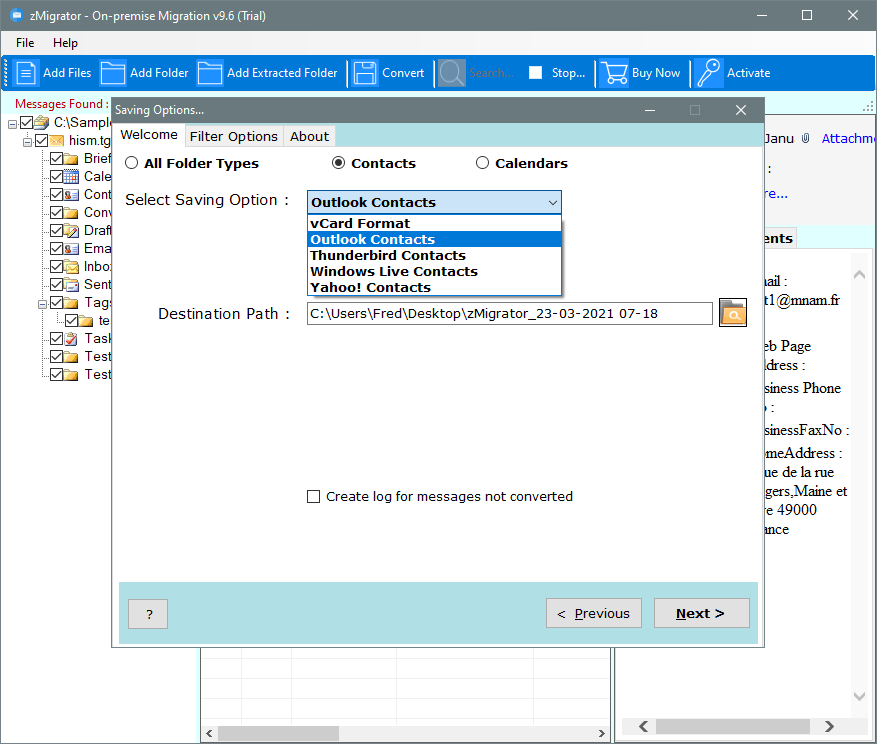
Task: Choose Outlook Contacts from the list
Action: [x=434, y=239]
